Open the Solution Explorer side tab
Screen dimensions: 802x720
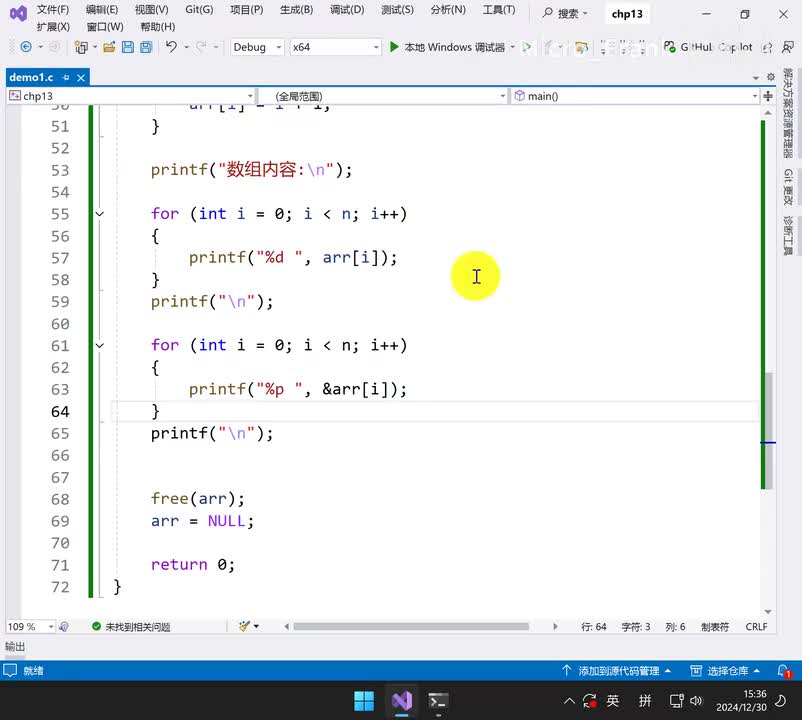788,113
